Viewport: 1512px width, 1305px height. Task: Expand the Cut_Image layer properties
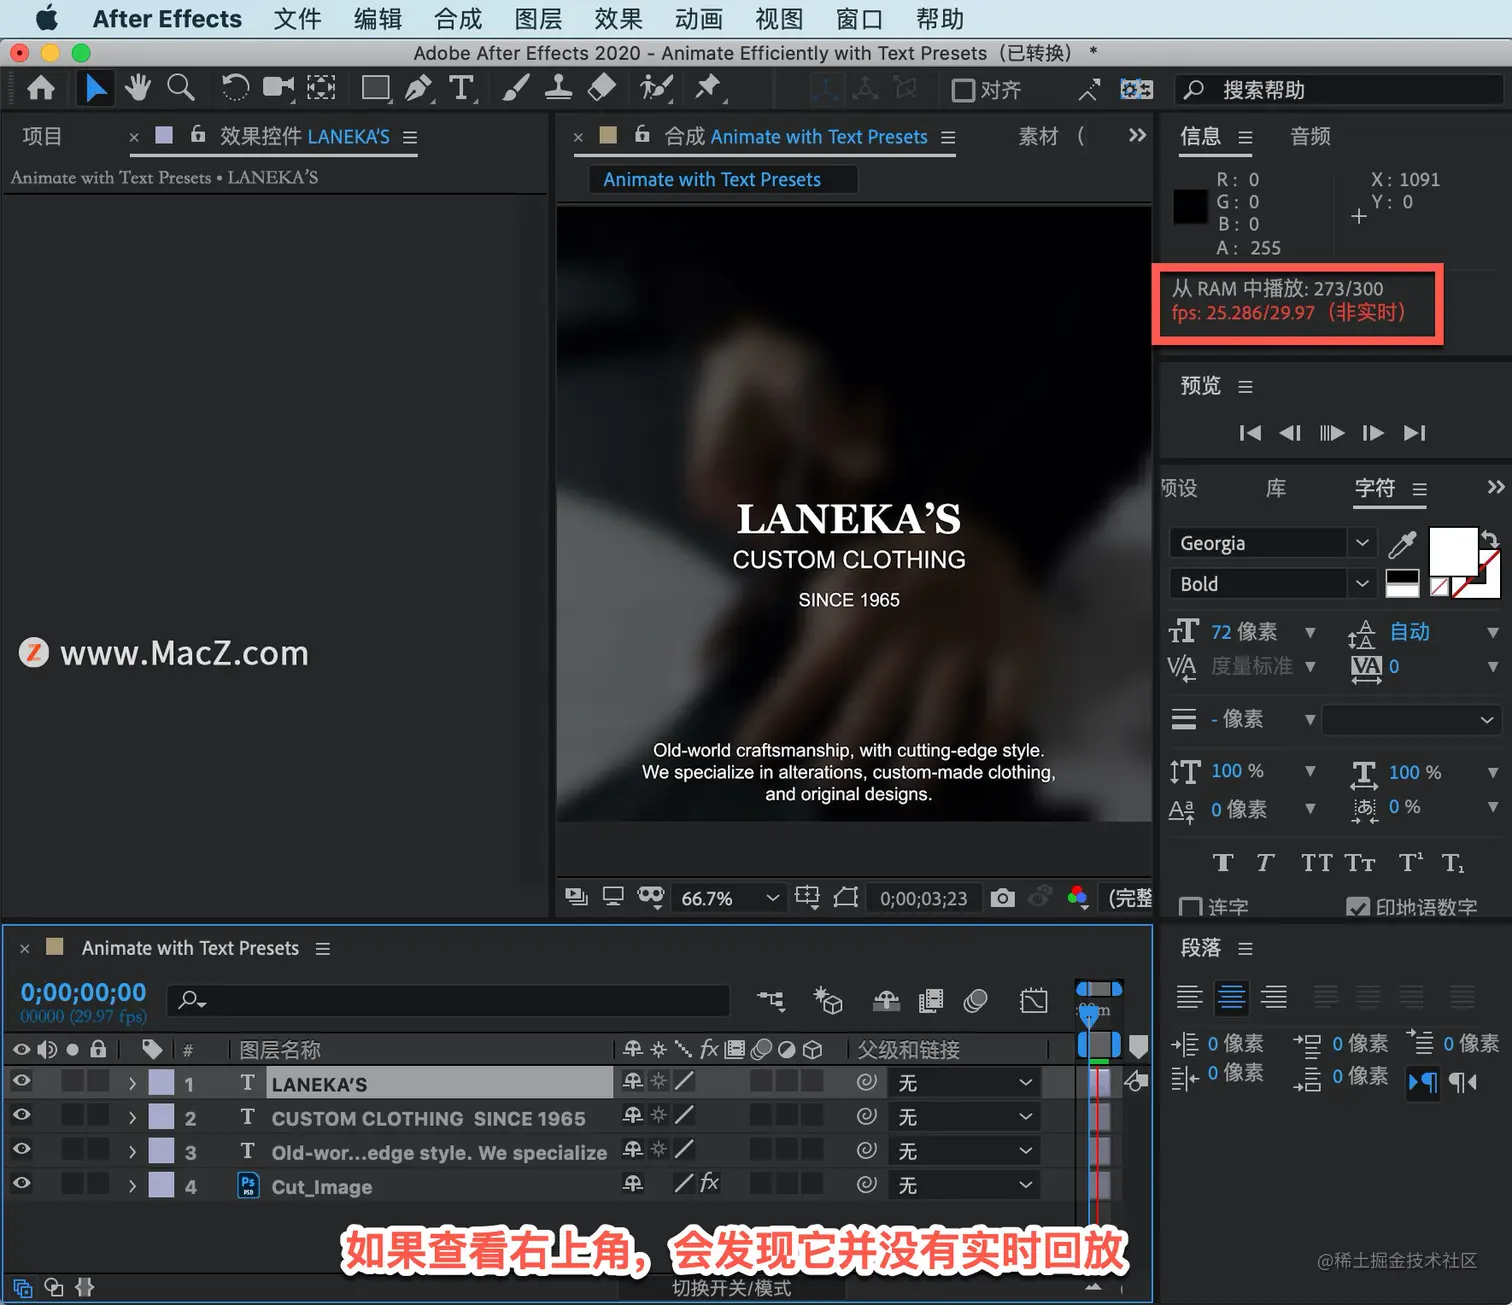click(132, 1186)
